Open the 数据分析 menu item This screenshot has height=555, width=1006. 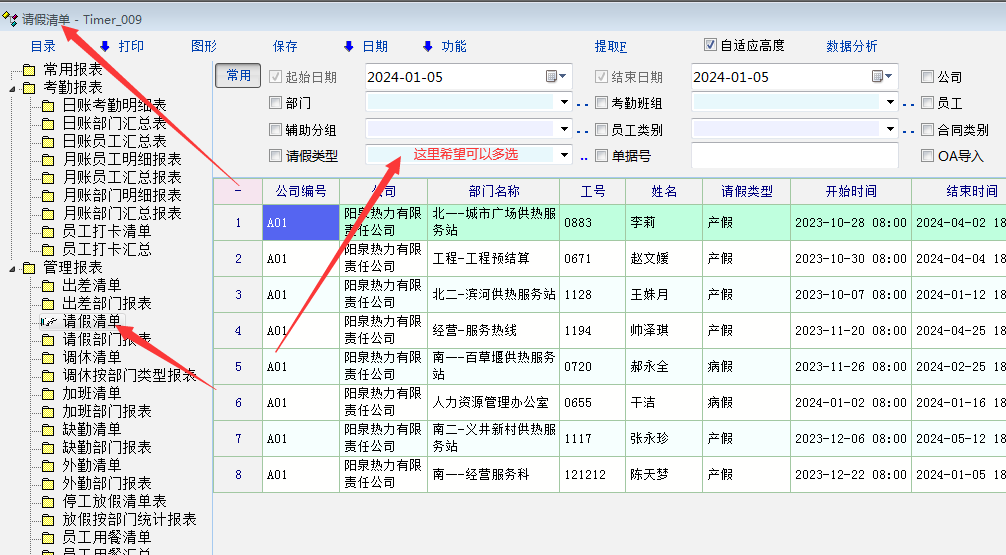coord(852,46)
